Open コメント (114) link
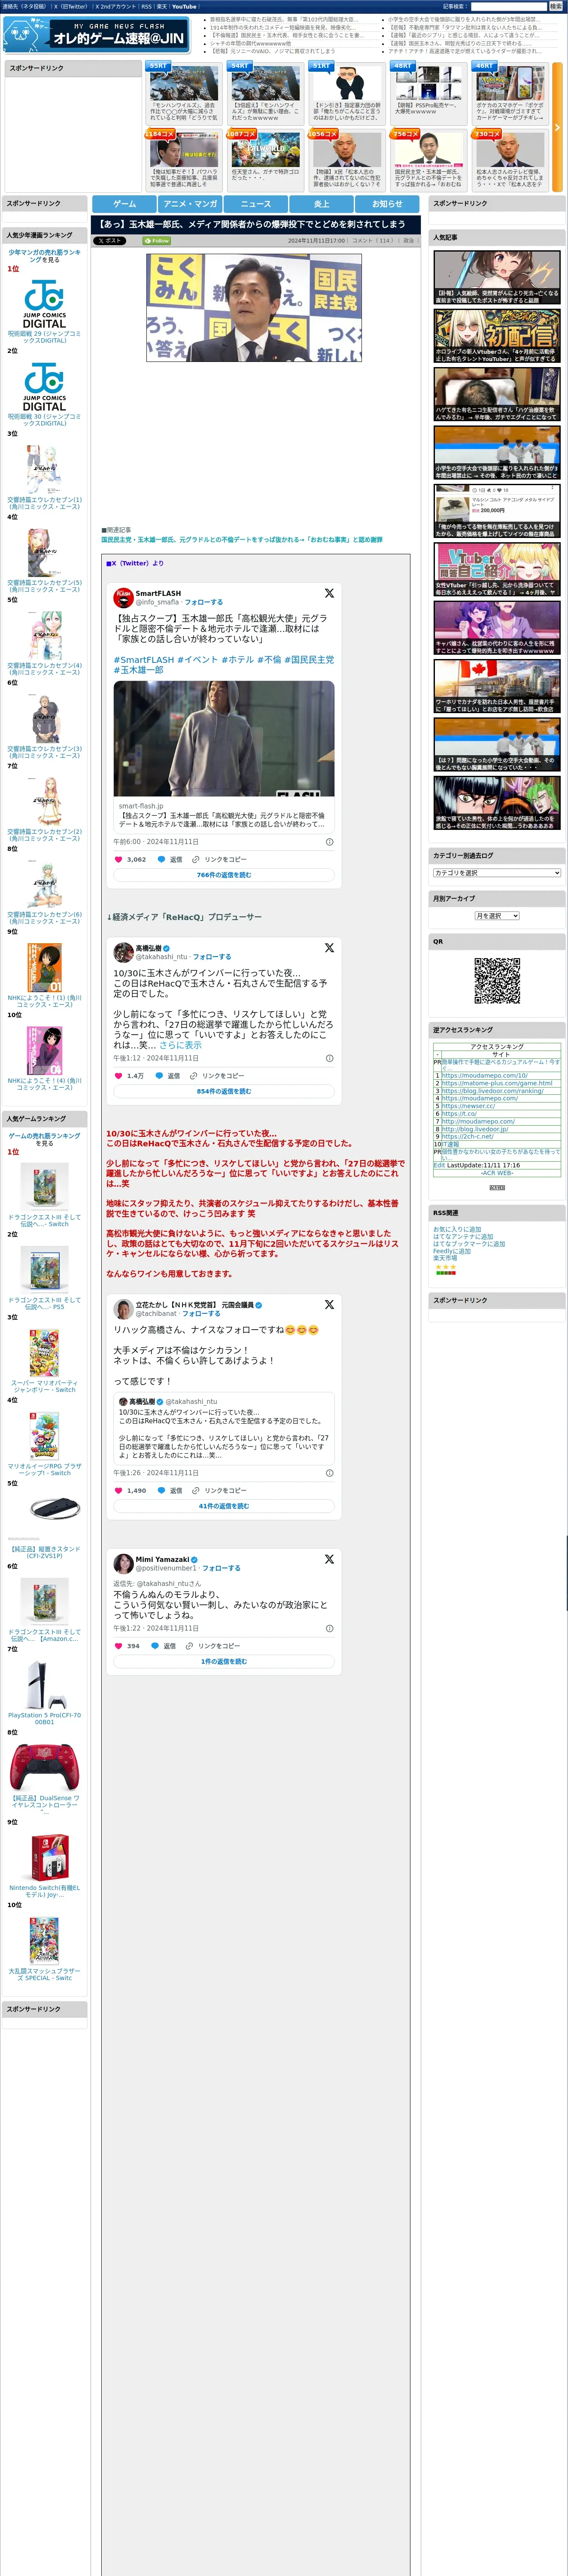Screen dimensions: 568x2576 point(373,241)
